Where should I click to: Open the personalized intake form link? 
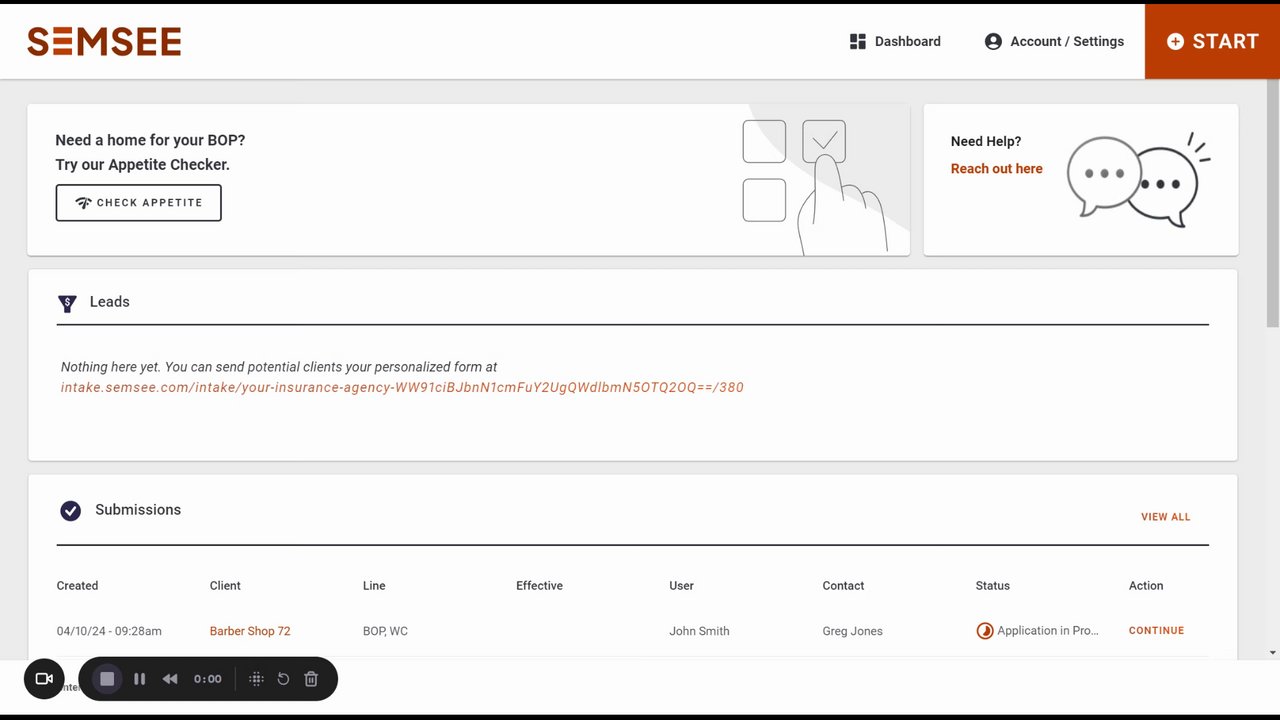coord(402,387)
